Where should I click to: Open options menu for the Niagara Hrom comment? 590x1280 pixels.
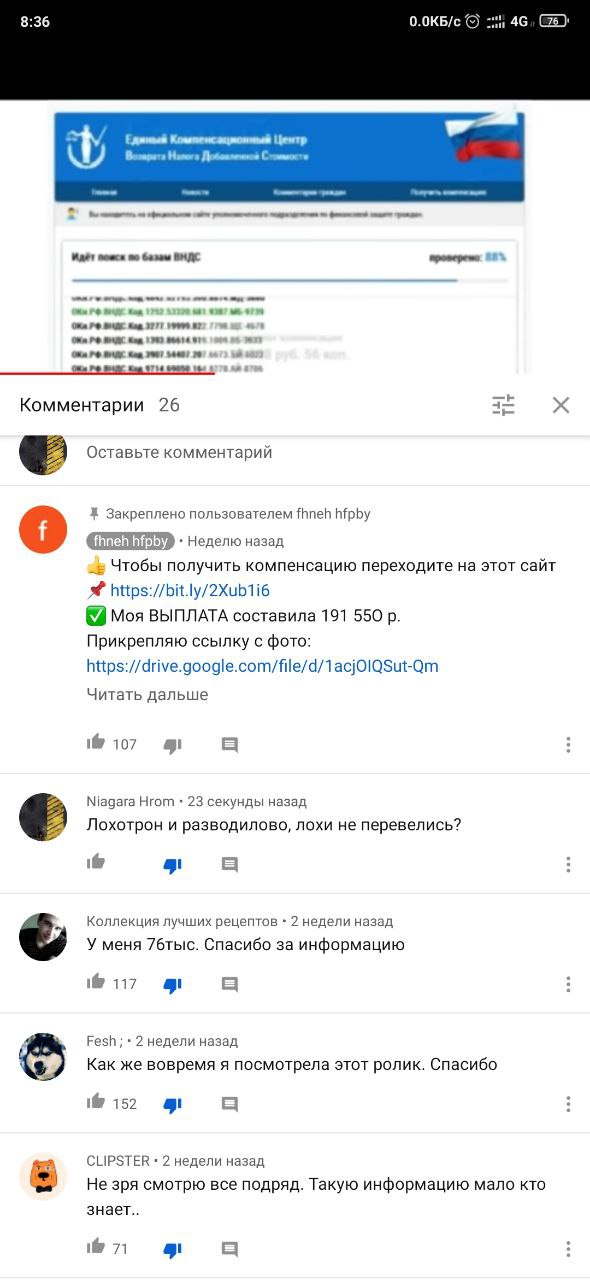(568, 865)
